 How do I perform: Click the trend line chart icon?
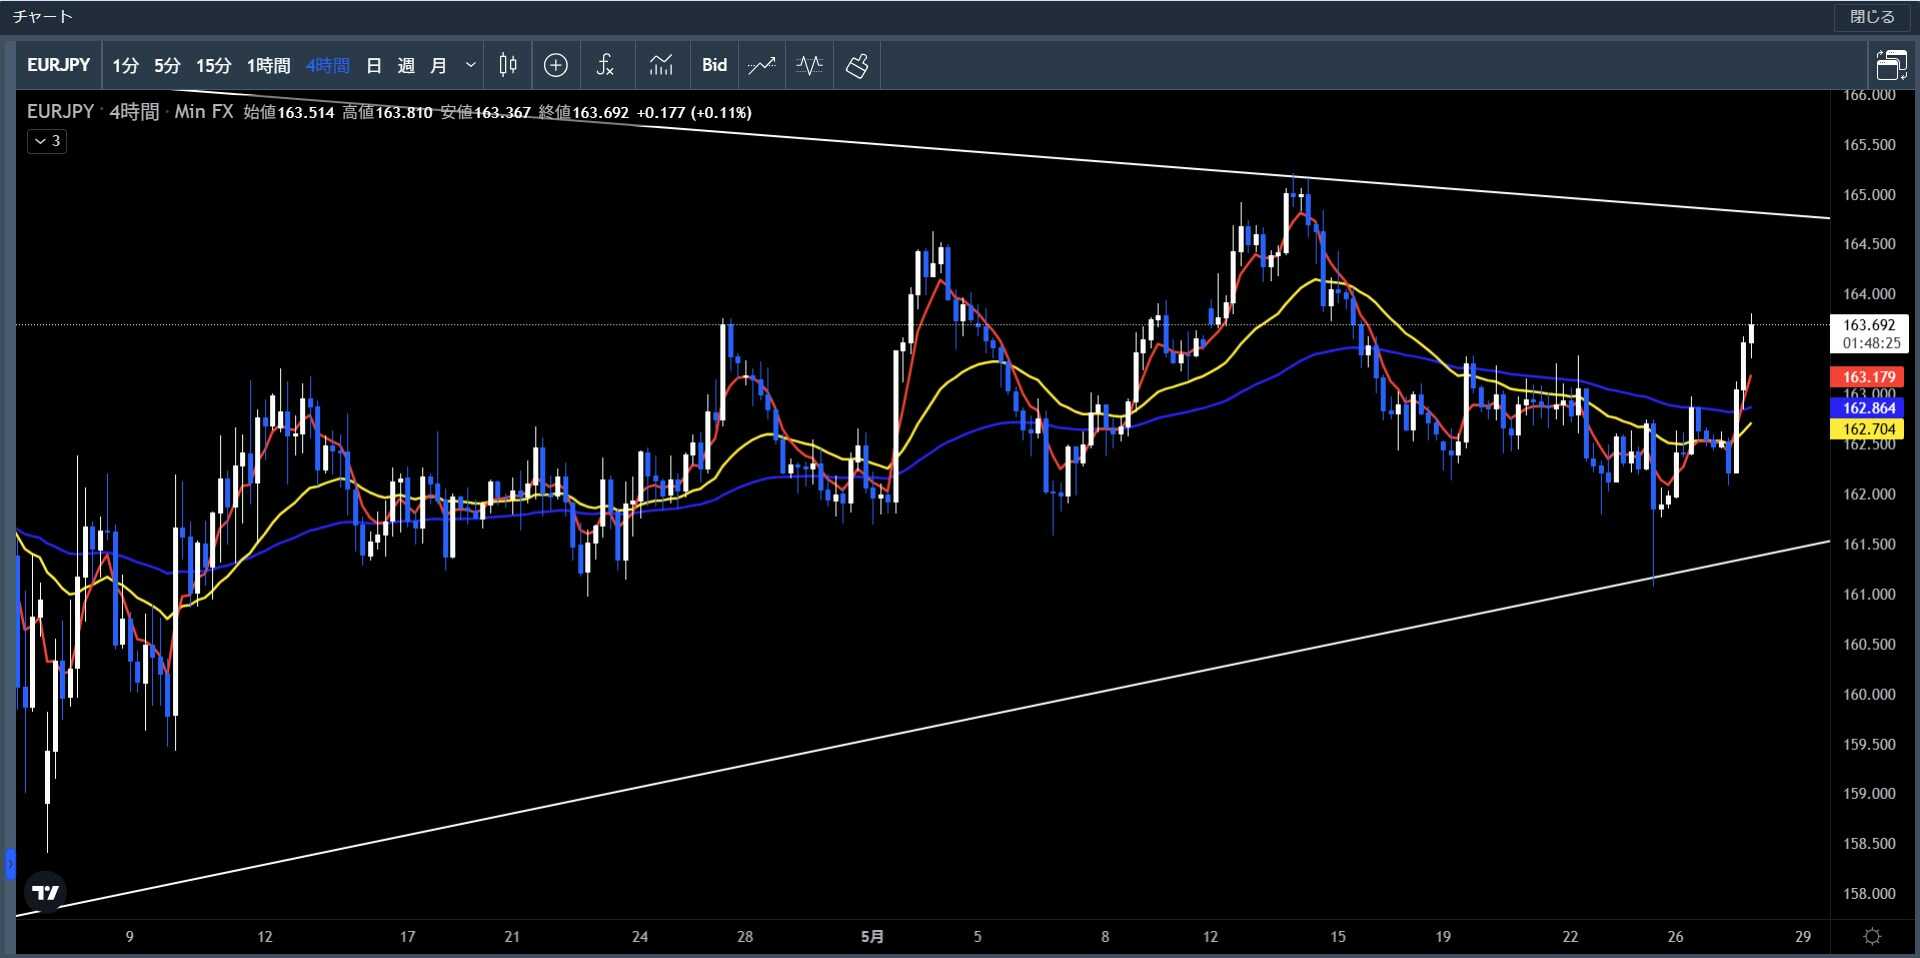[761, 65]
